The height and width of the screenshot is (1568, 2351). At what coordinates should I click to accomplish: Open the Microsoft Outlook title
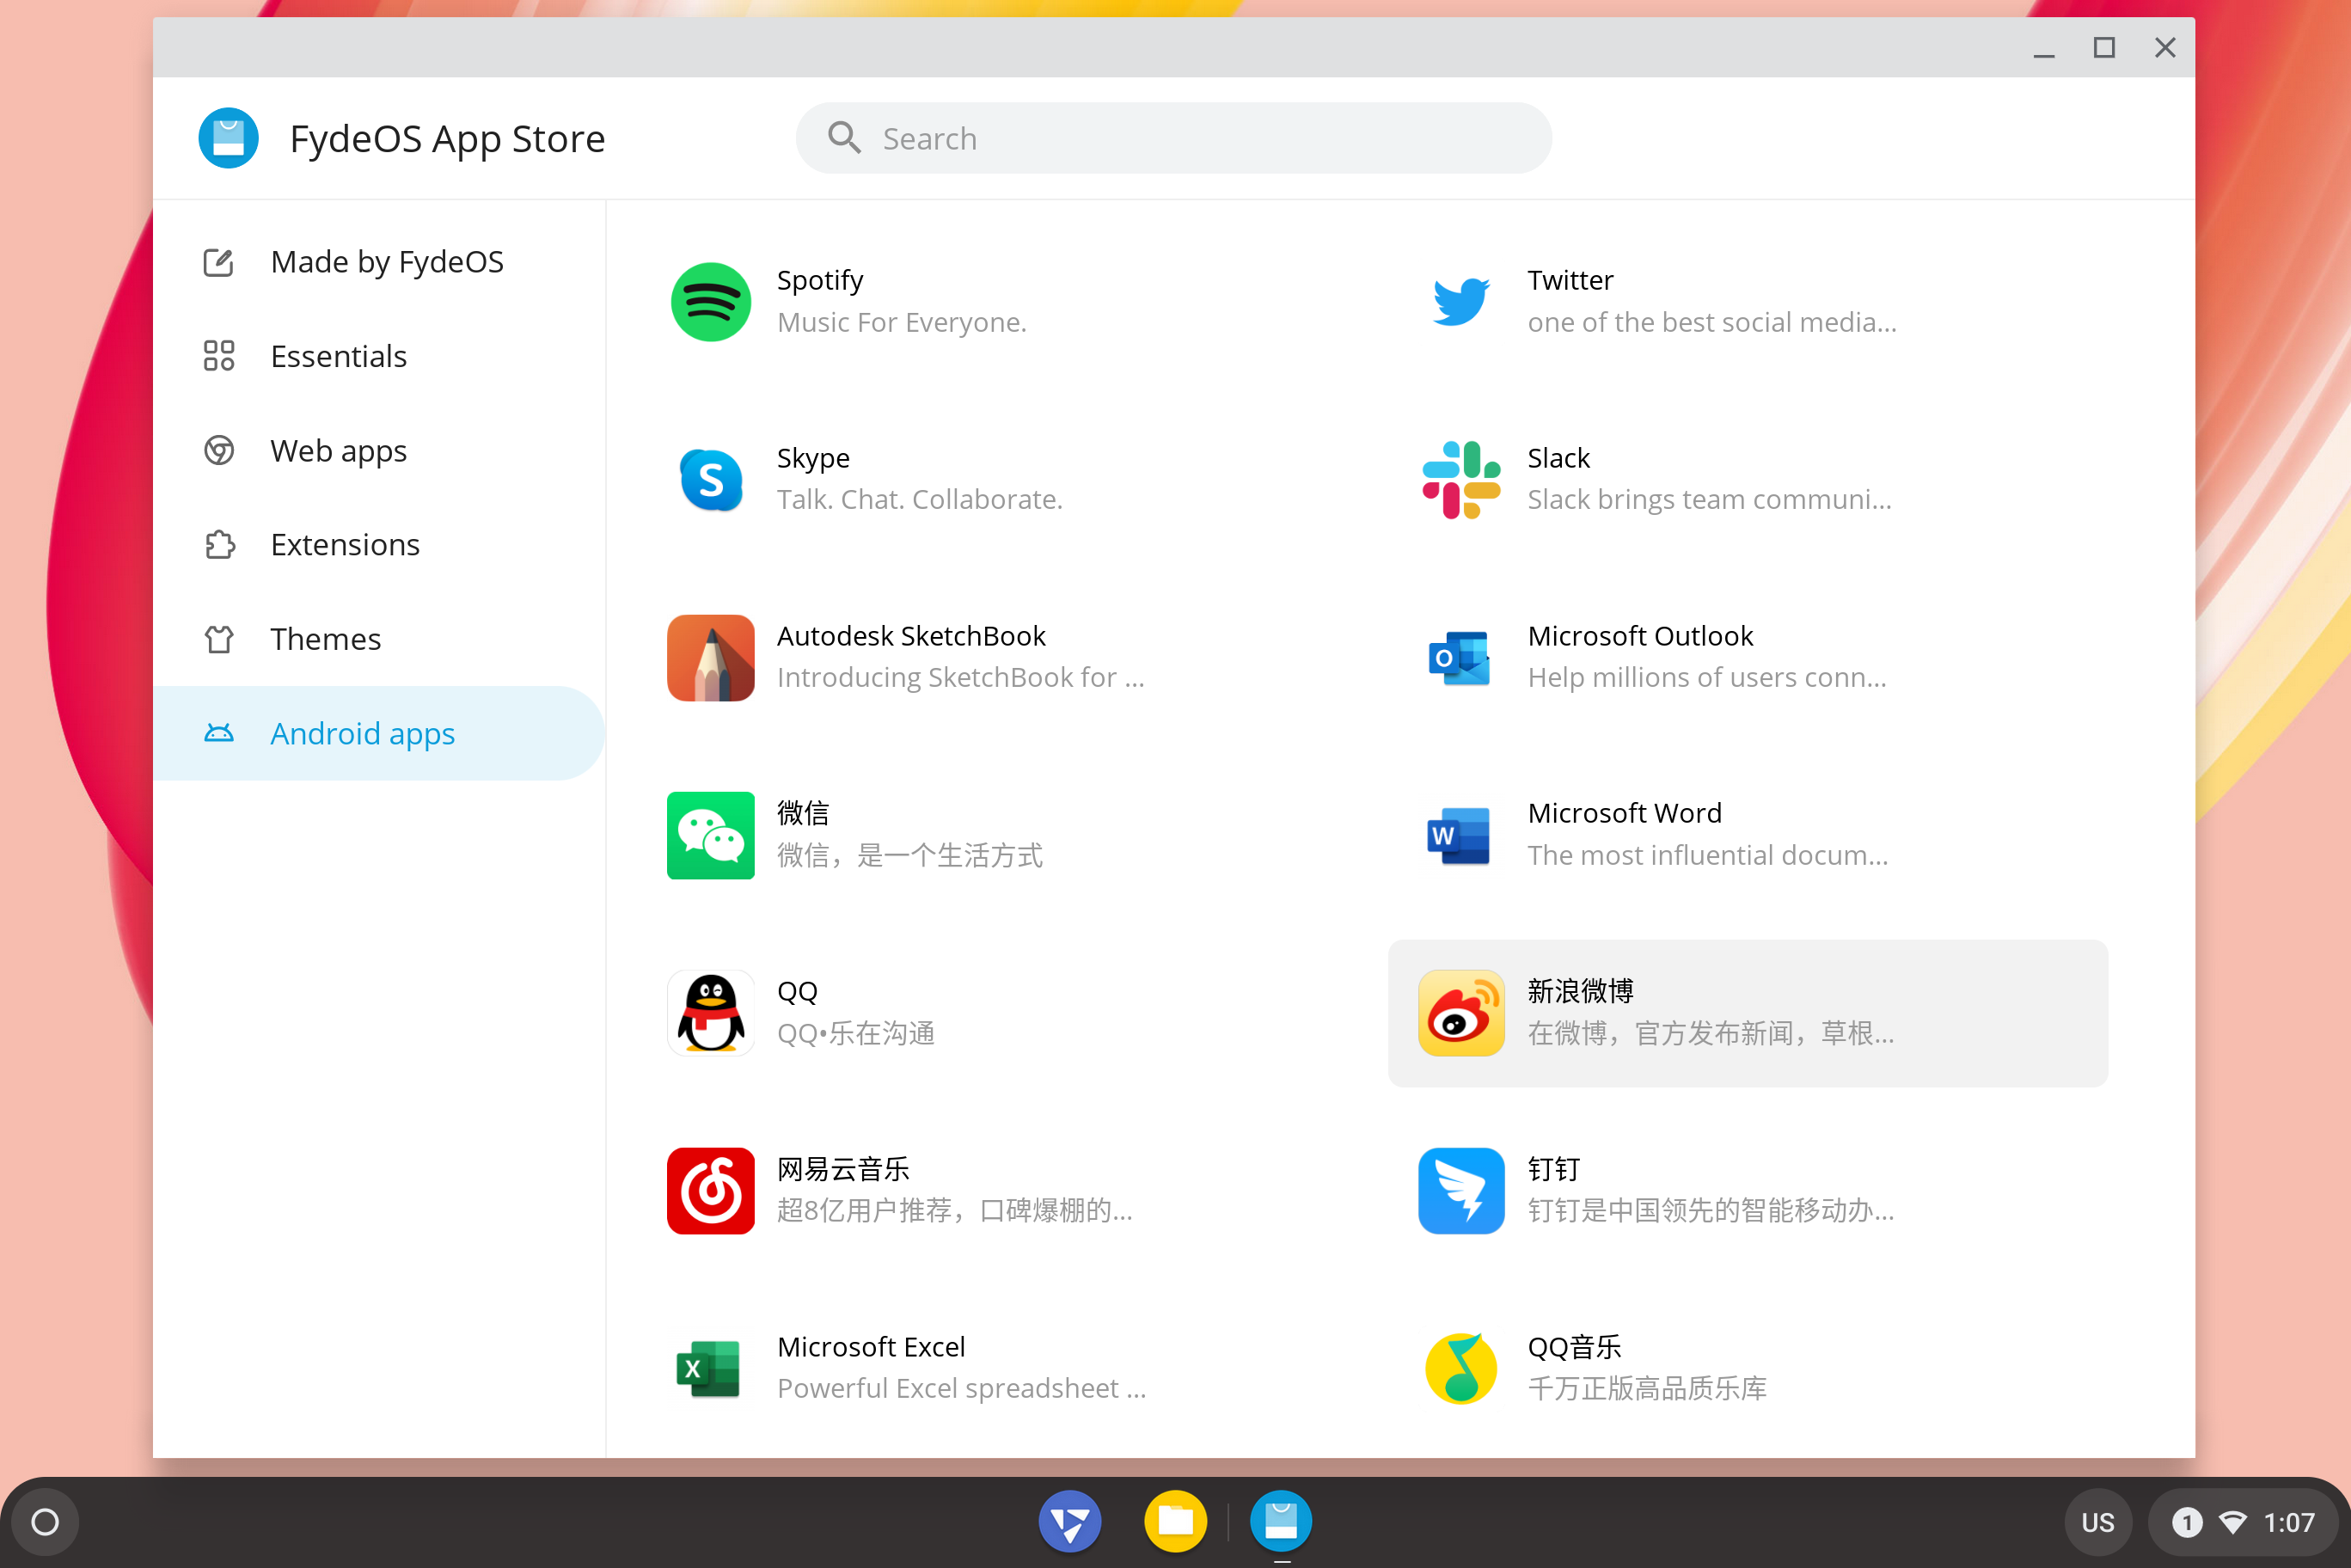coord(1640,637)
